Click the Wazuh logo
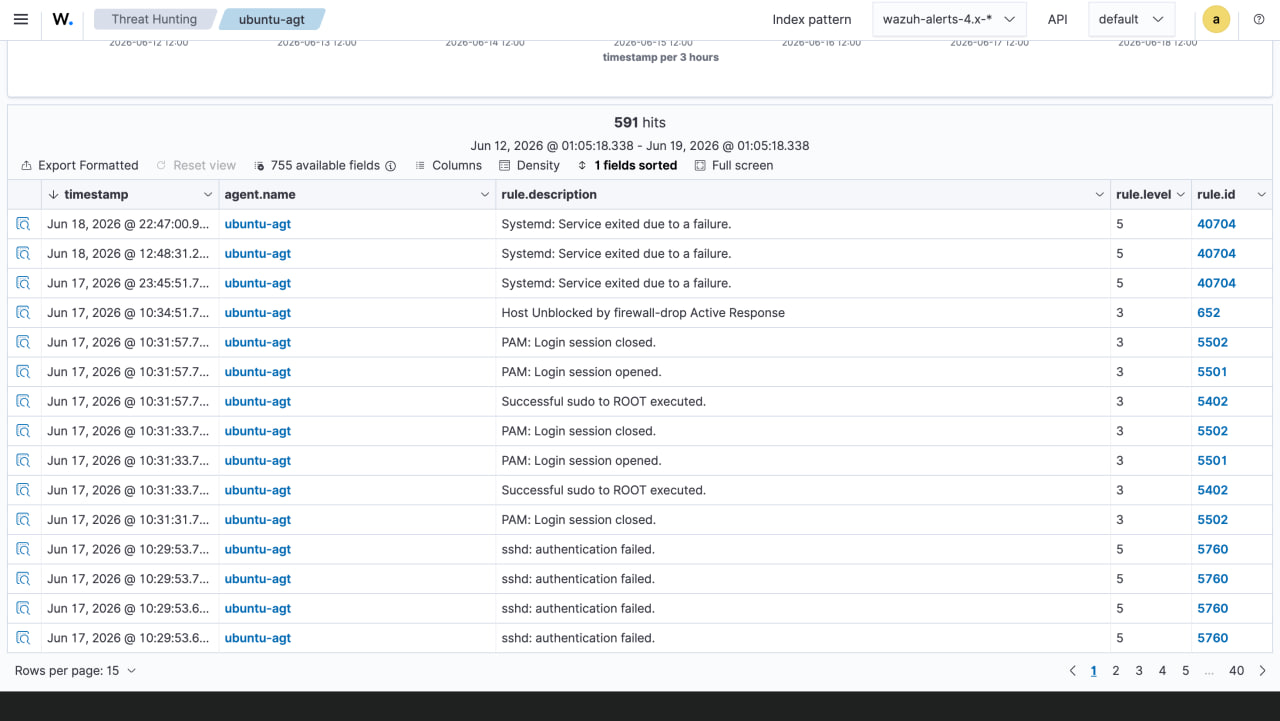 click(62, 19)
